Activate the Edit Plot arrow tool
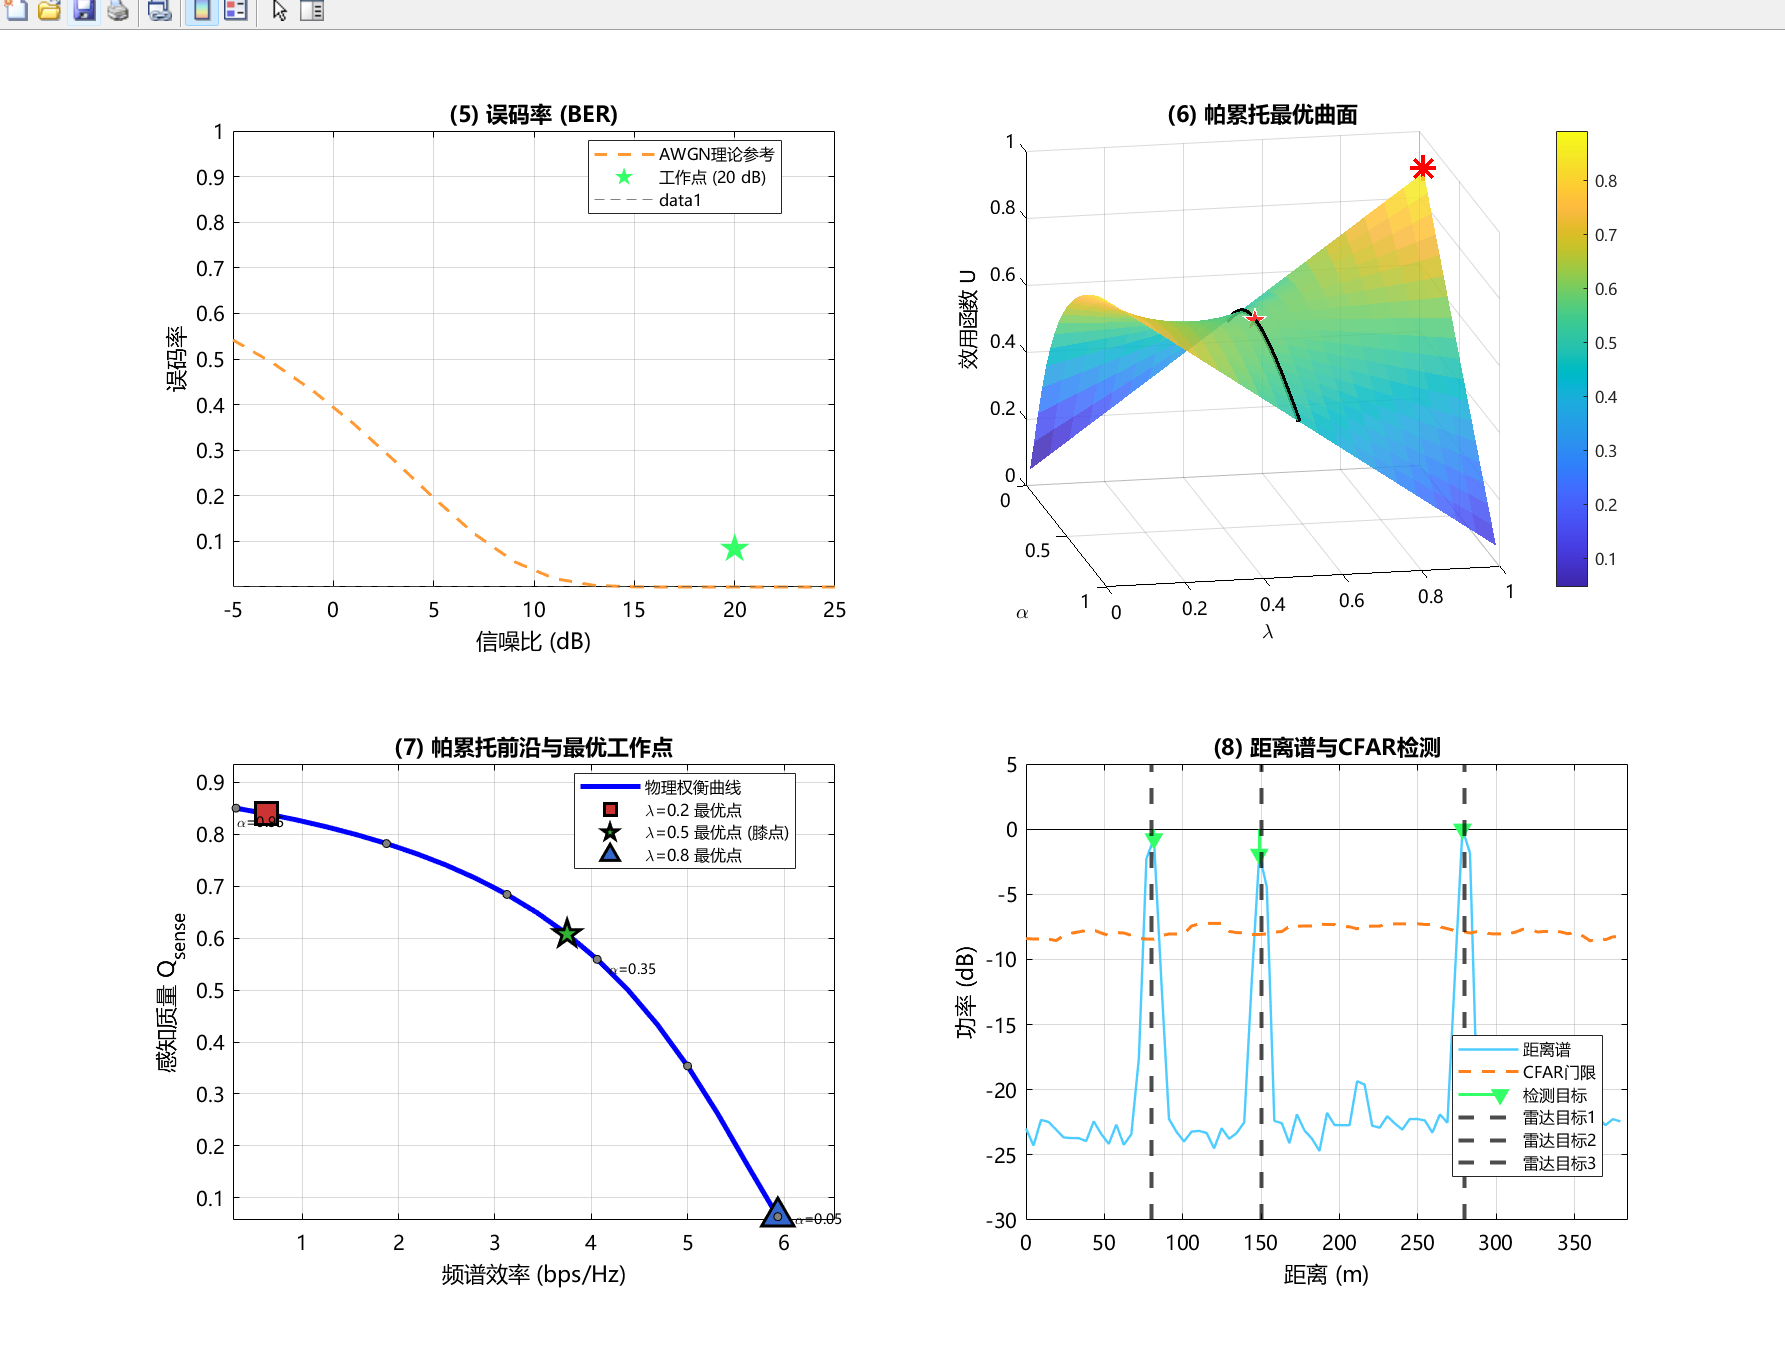Image resolution: width=1785 pixels, height=1353 pixels. point(279,10)
